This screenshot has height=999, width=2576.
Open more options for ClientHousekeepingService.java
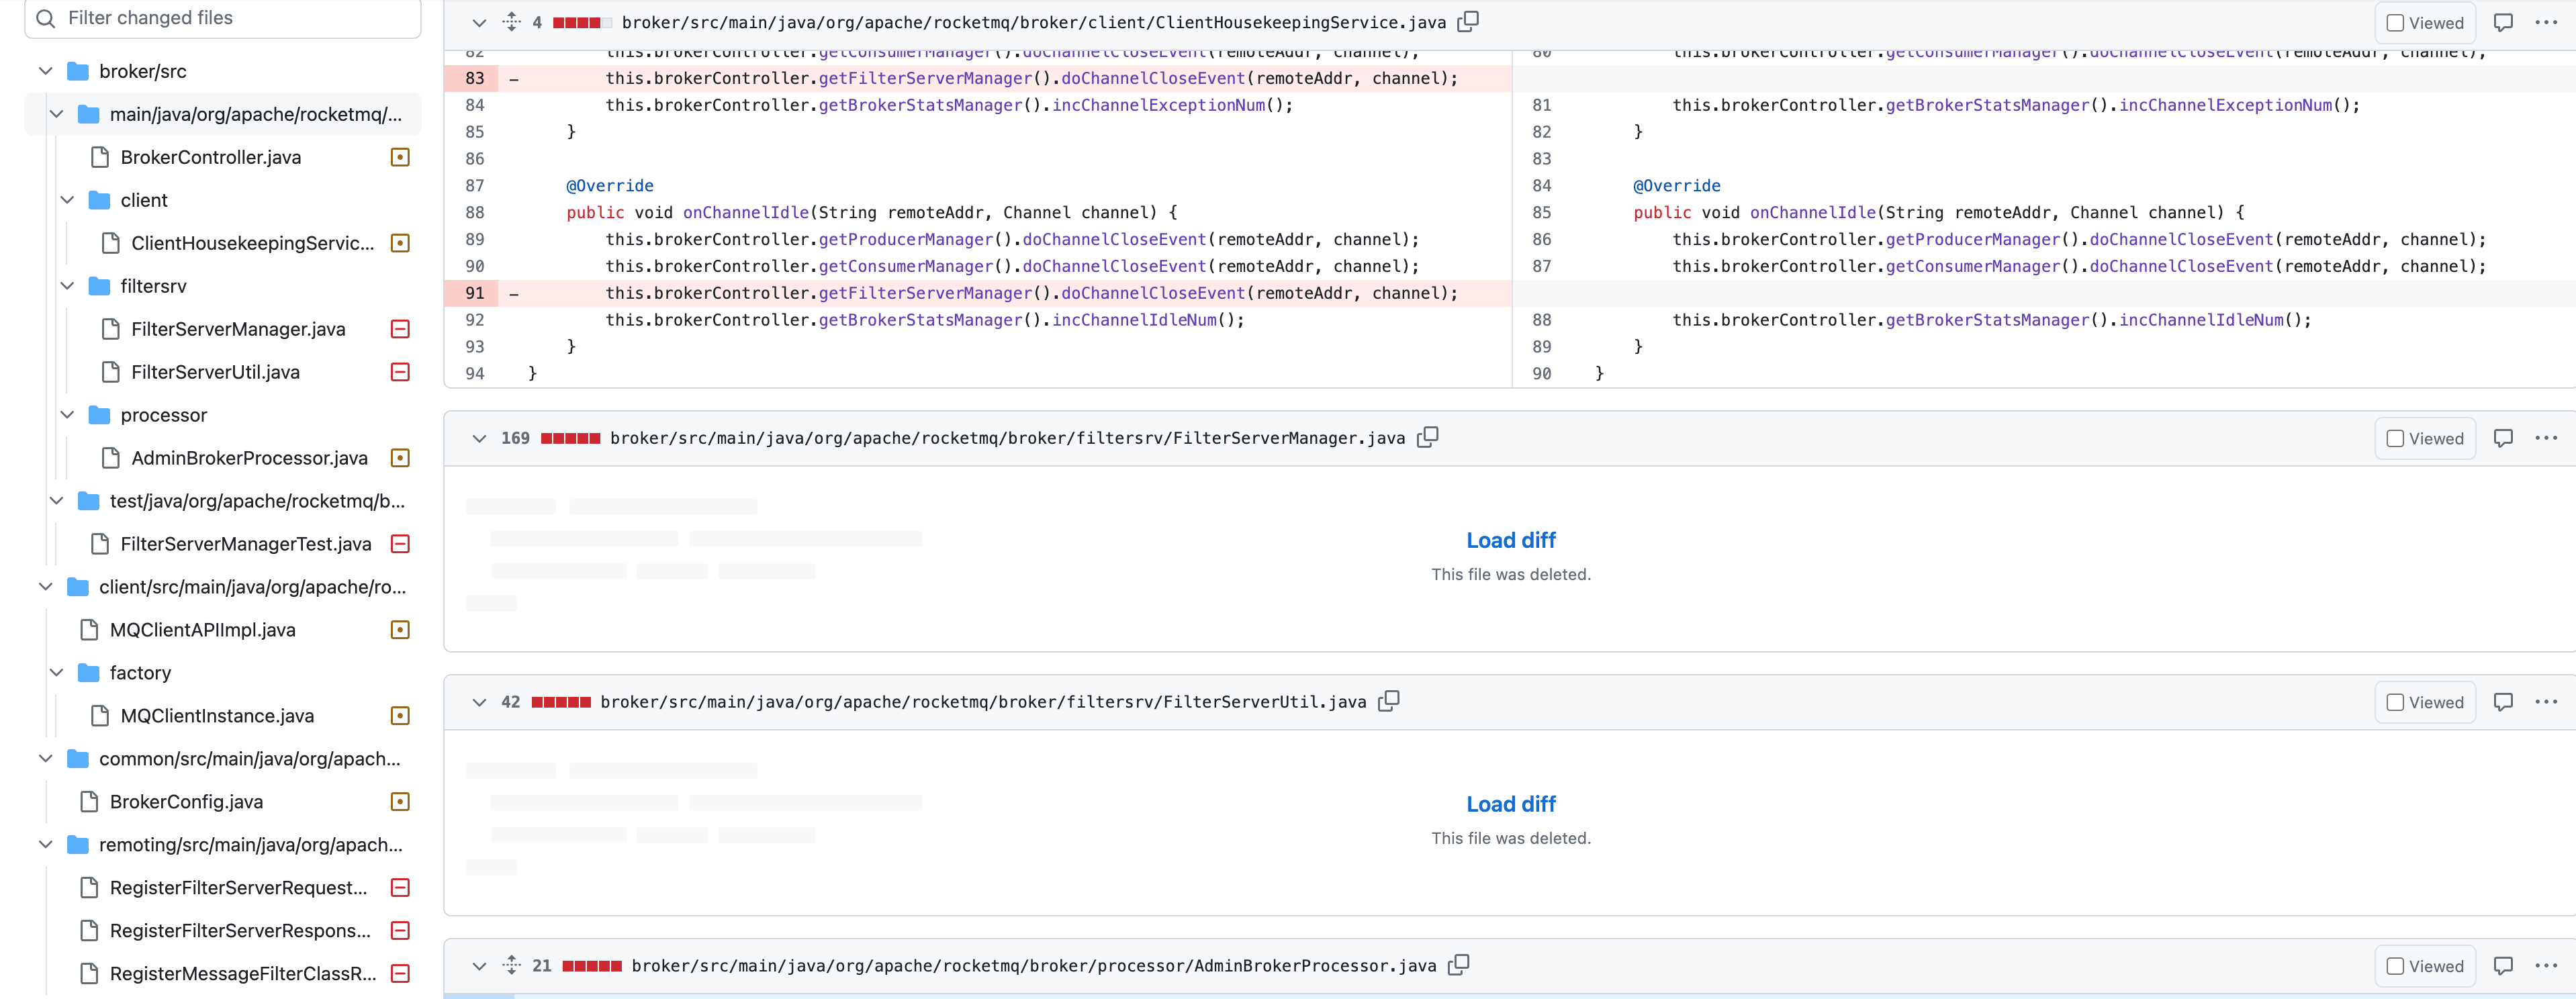coord(2546,22)
